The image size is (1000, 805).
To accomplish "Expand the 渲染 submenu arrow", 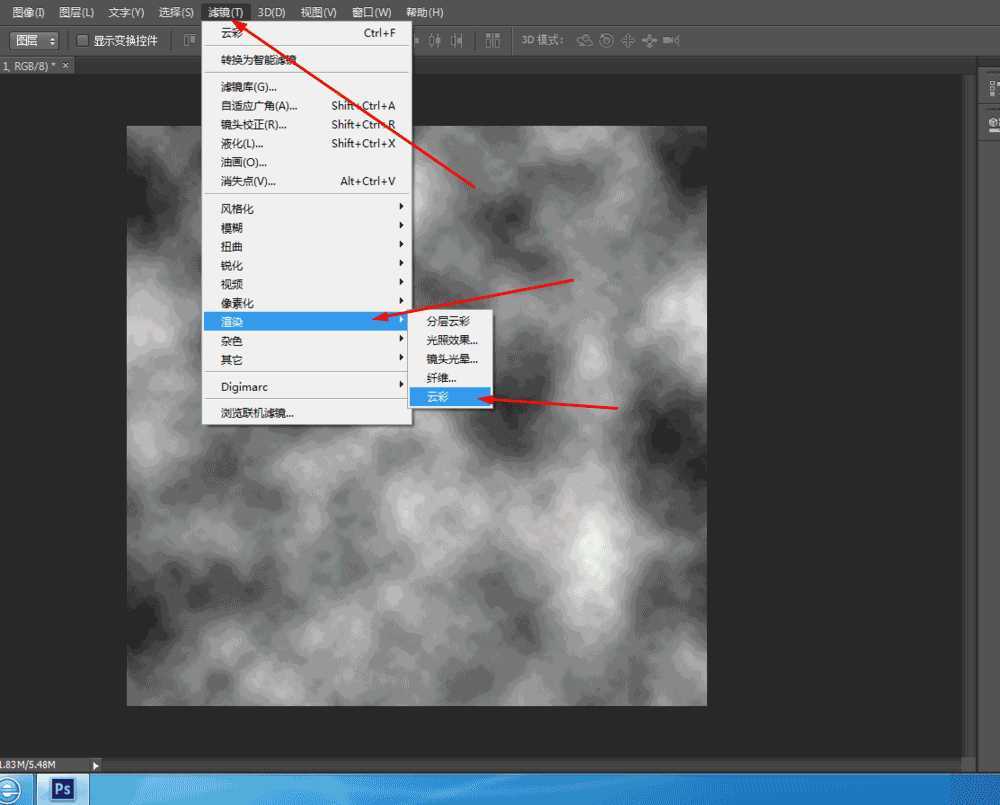I will click(404, 321).
